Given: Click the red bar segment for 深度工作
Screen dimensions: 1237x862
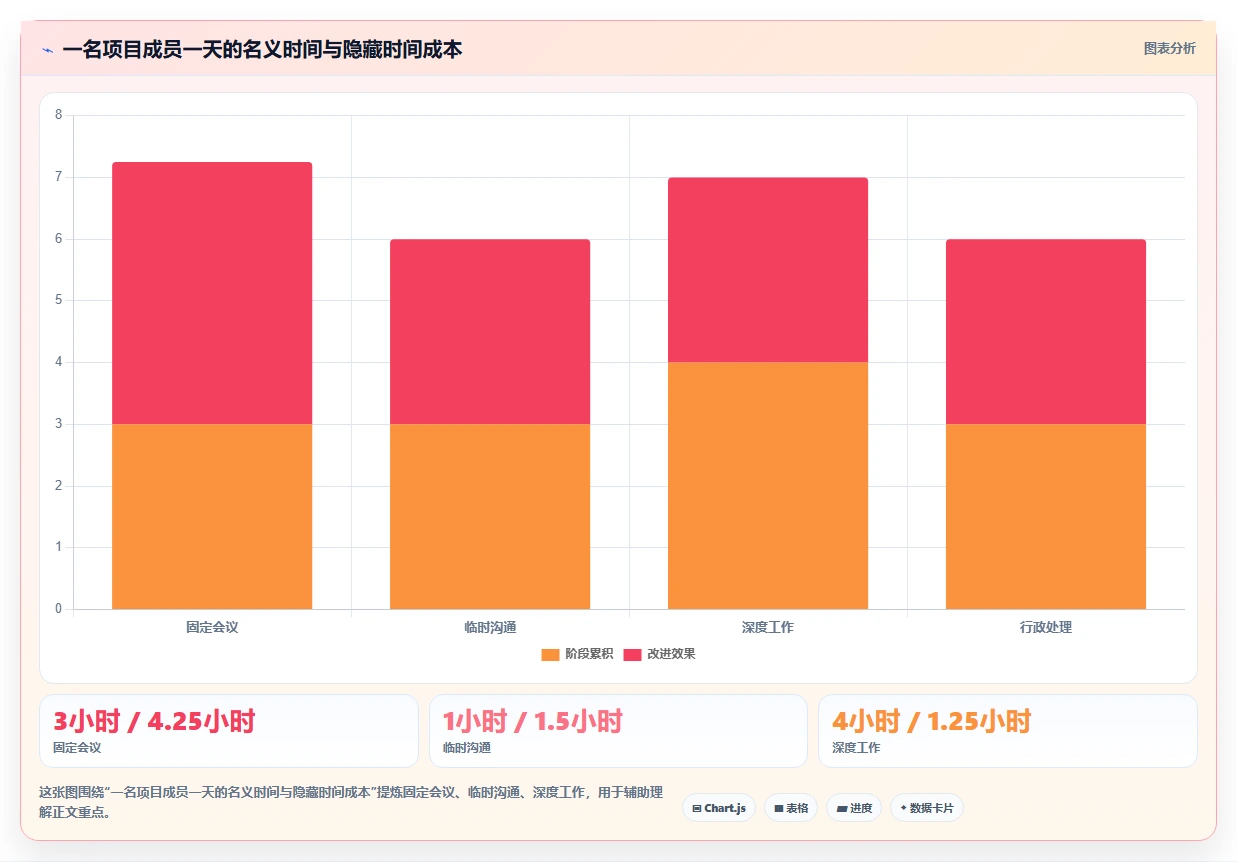Looking at the screenshot, I should (768, 270).
